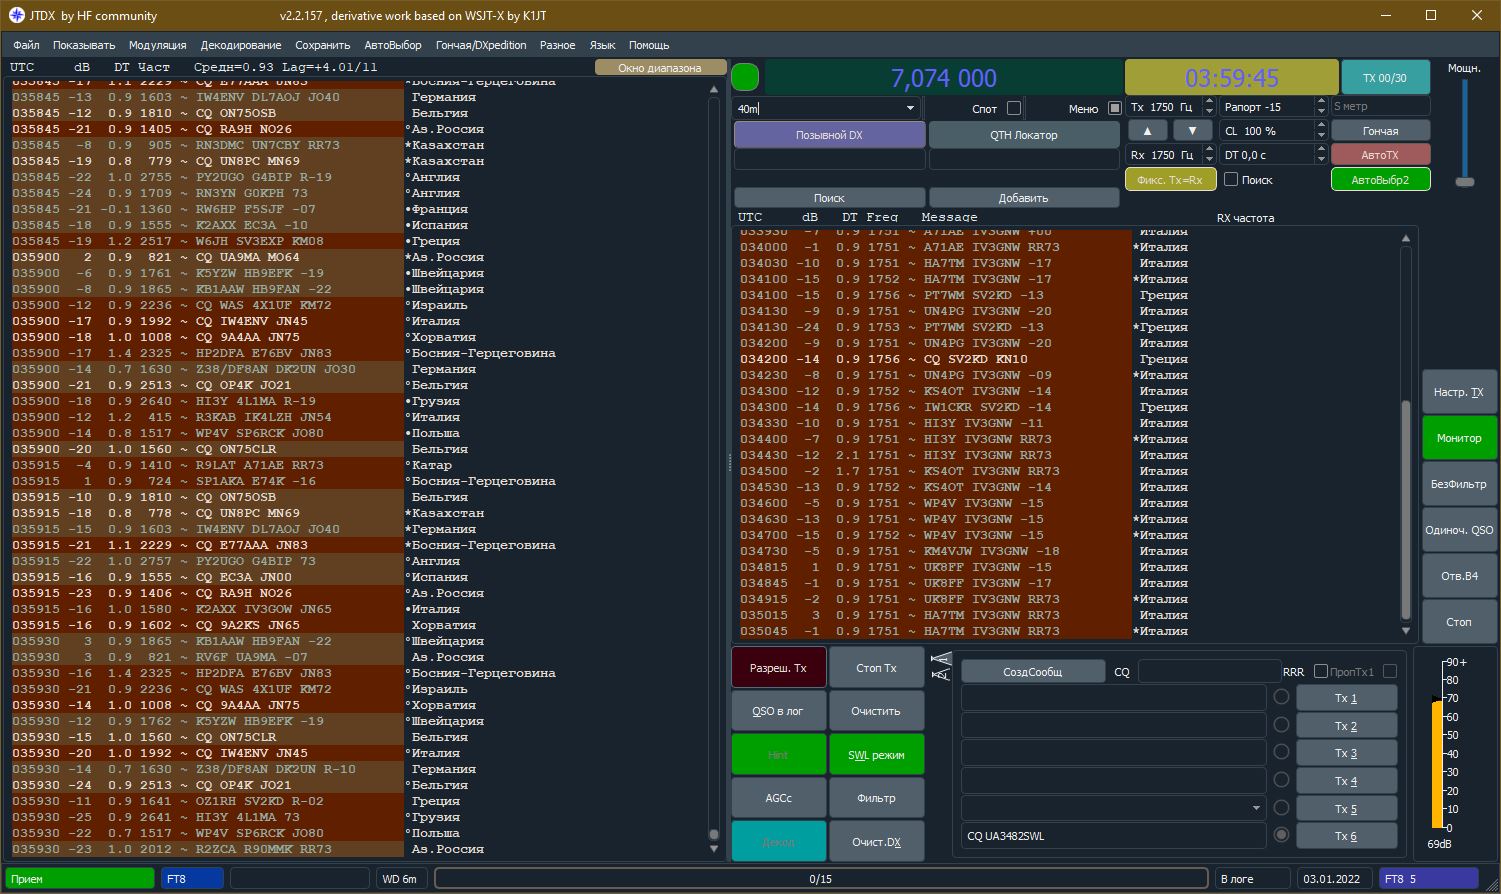The width and height of the screenshot is (1501, 894).
Task: Click the Фикс. Tx=Rx button
Action: tap(1170, 180)
